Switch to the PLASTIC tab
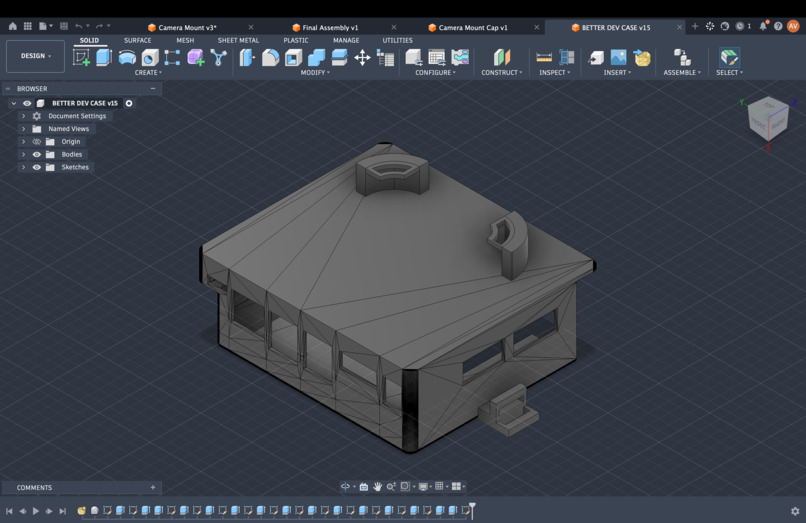The image size is (806, 523). coord(296,40)
